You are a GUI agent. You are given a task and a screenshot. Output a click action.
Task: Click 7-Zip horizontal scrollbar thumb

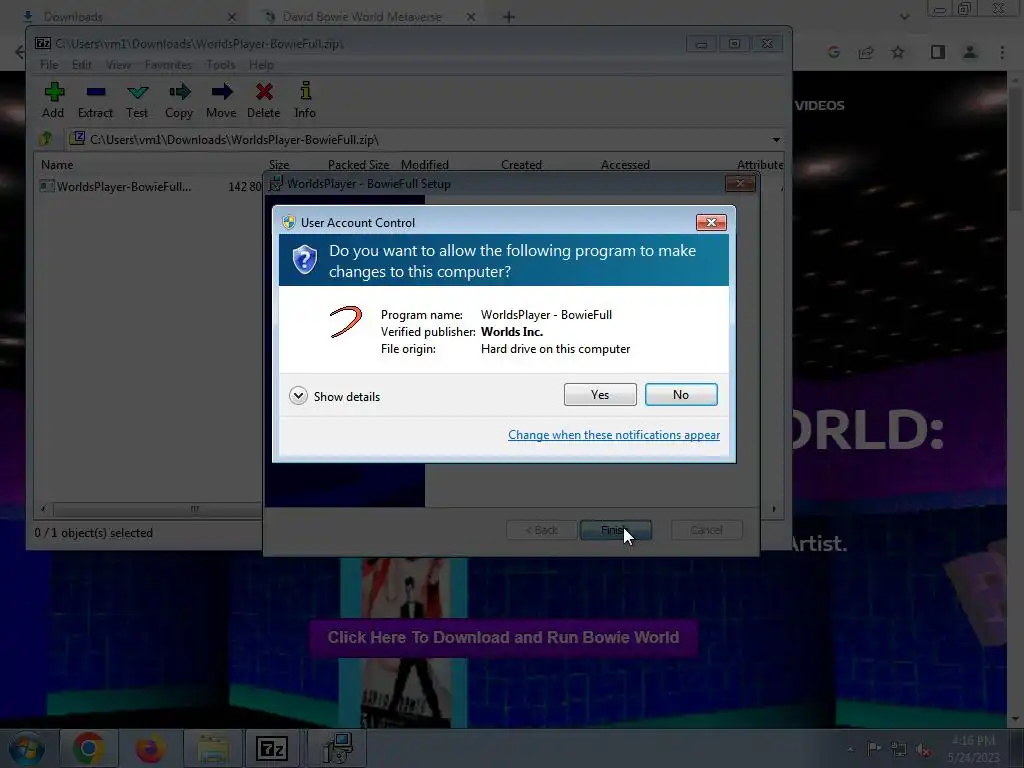(x=195, y=509)
